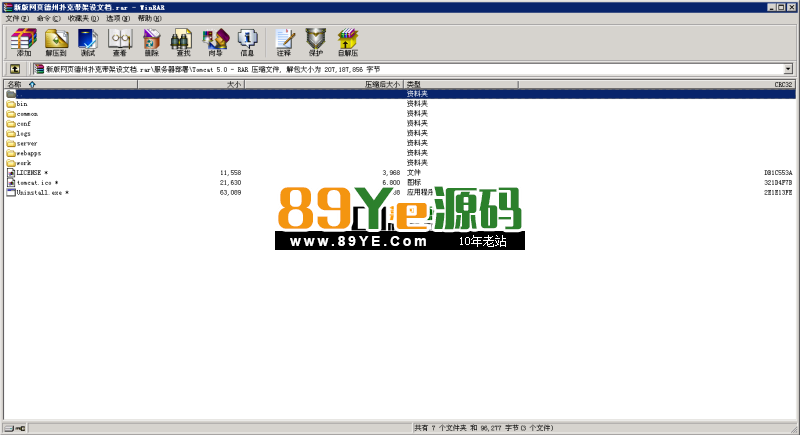Screen dimensions: 800x435
Task: Minimize the WinRAR window
Action: [772, 7]
